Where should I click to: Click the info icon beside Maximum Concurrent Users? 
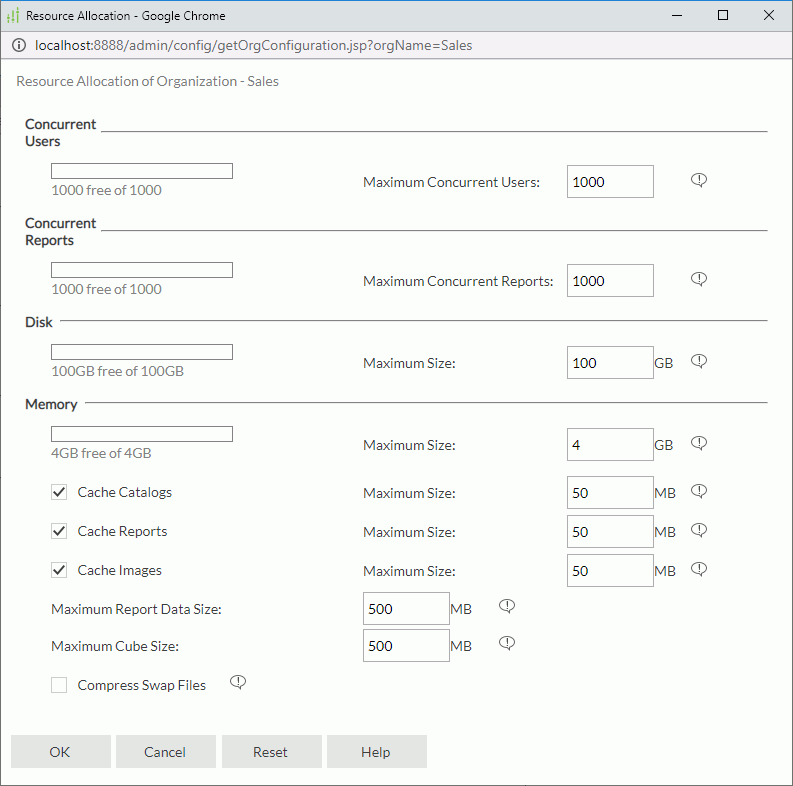699,180
